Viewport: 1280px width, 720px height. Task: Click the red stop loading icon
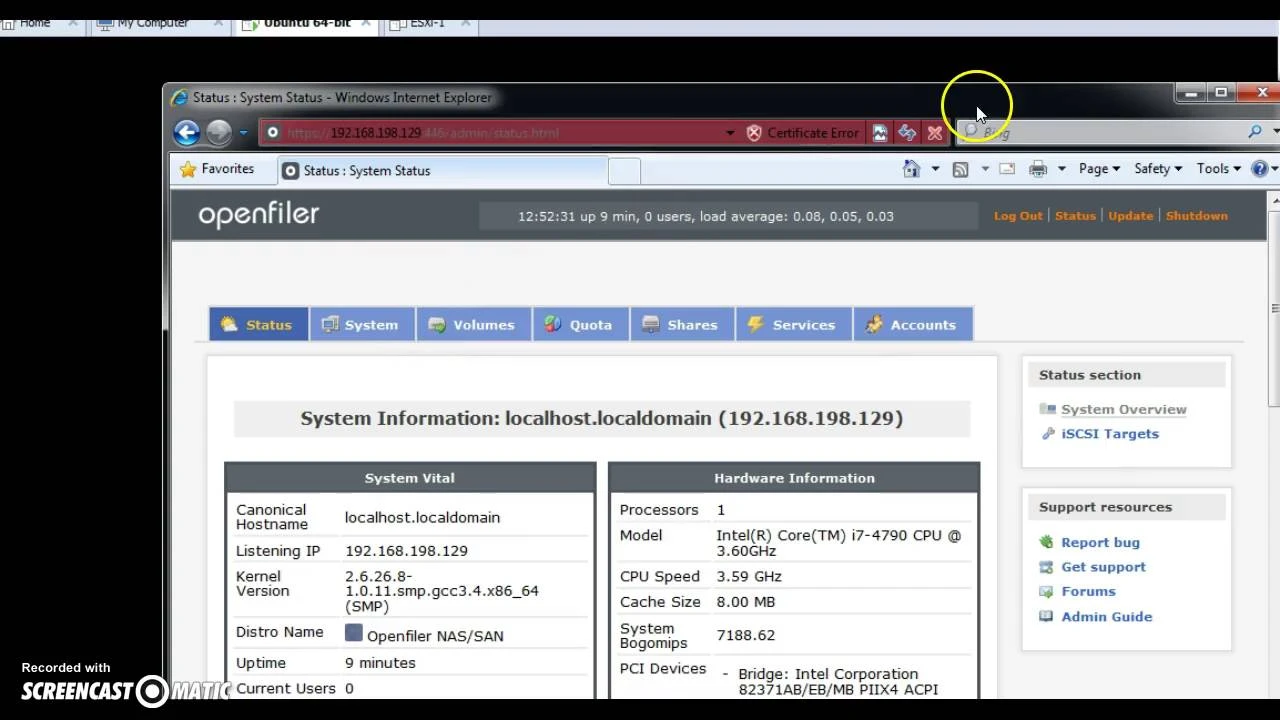934,132
